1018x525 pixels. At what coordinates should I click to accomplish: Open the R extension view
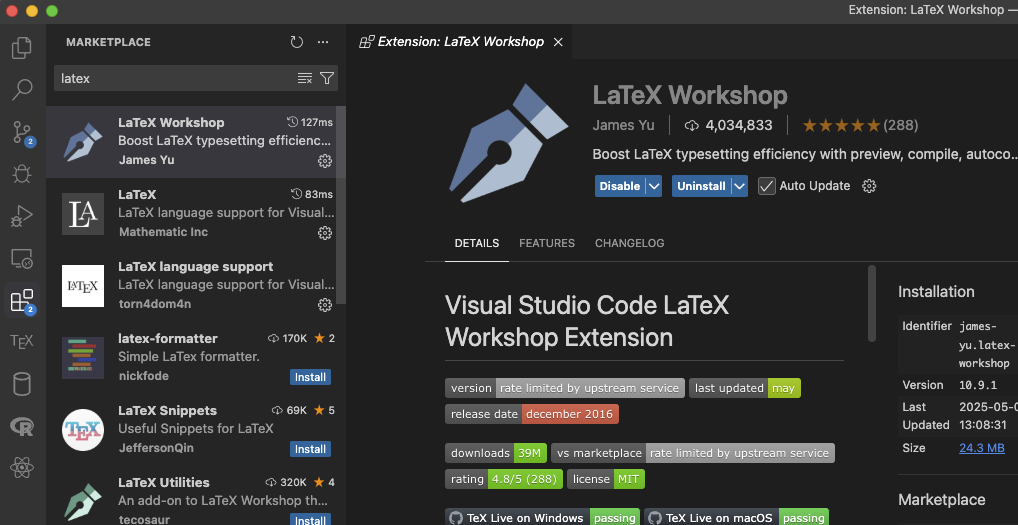point(22,426)
